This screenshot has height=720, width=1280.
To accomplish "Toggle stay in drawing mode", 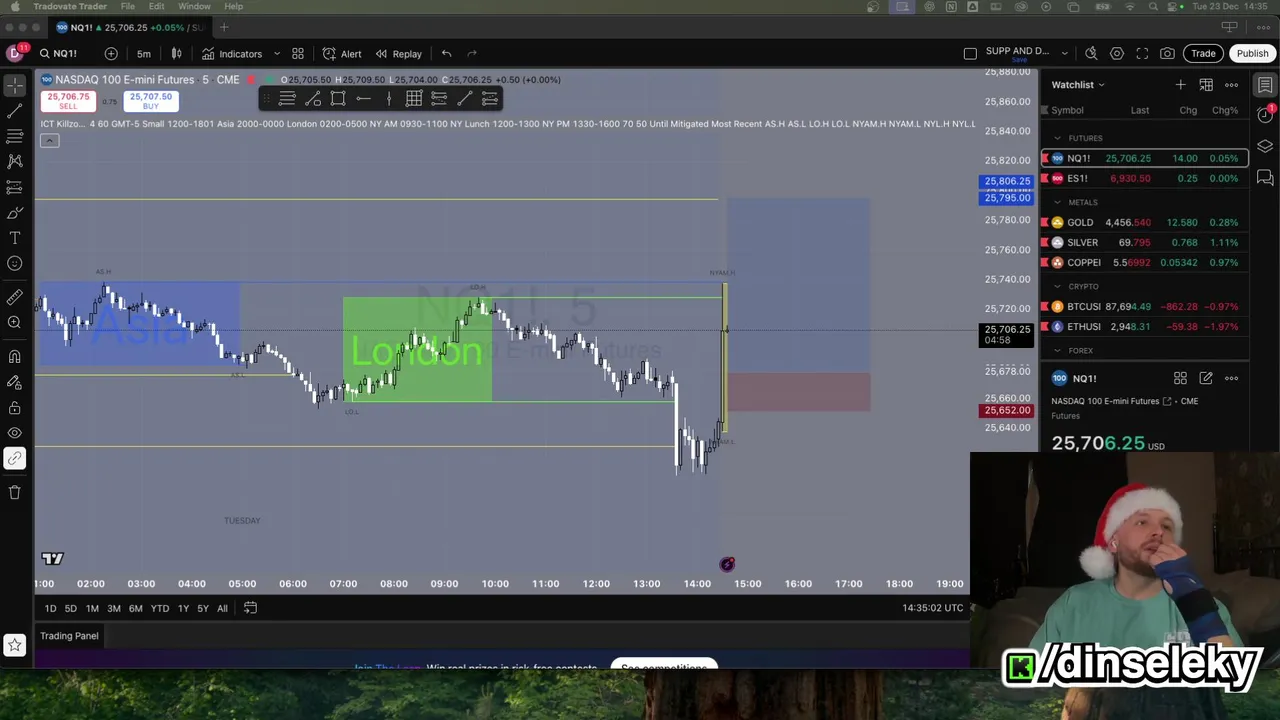I will click(x=15, y=382).
